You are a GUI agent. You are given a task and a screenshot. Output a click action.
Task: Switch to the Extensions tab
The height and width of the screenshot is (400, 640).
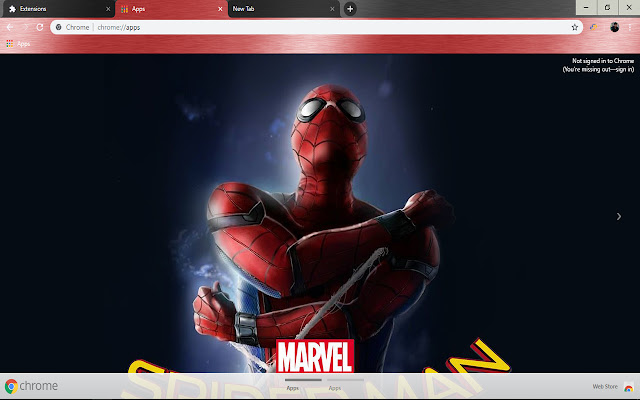(57, 9)
